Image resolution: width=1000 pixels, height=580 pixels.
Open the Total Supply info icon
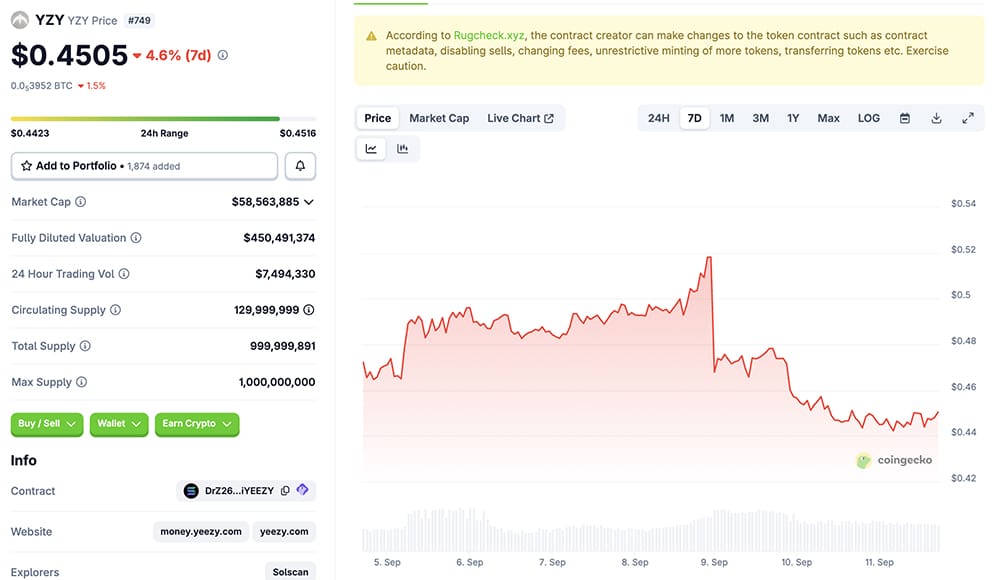point(85,346)
